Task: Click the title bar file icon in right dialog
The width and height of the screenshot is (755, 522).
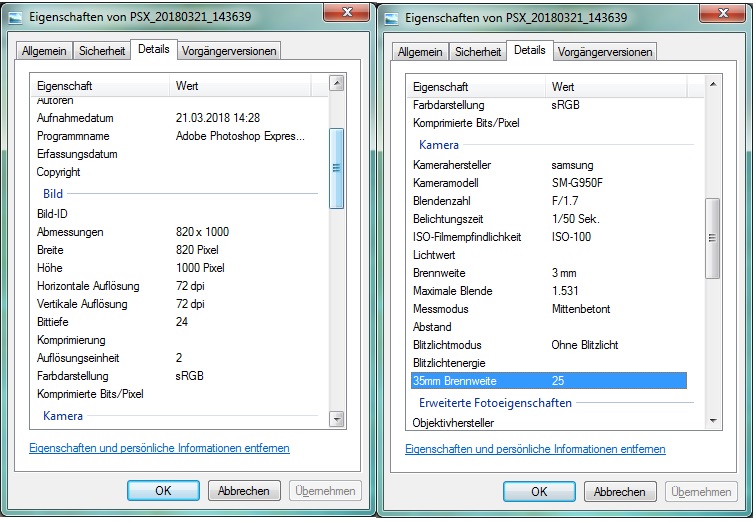Action: pos(390,17)
